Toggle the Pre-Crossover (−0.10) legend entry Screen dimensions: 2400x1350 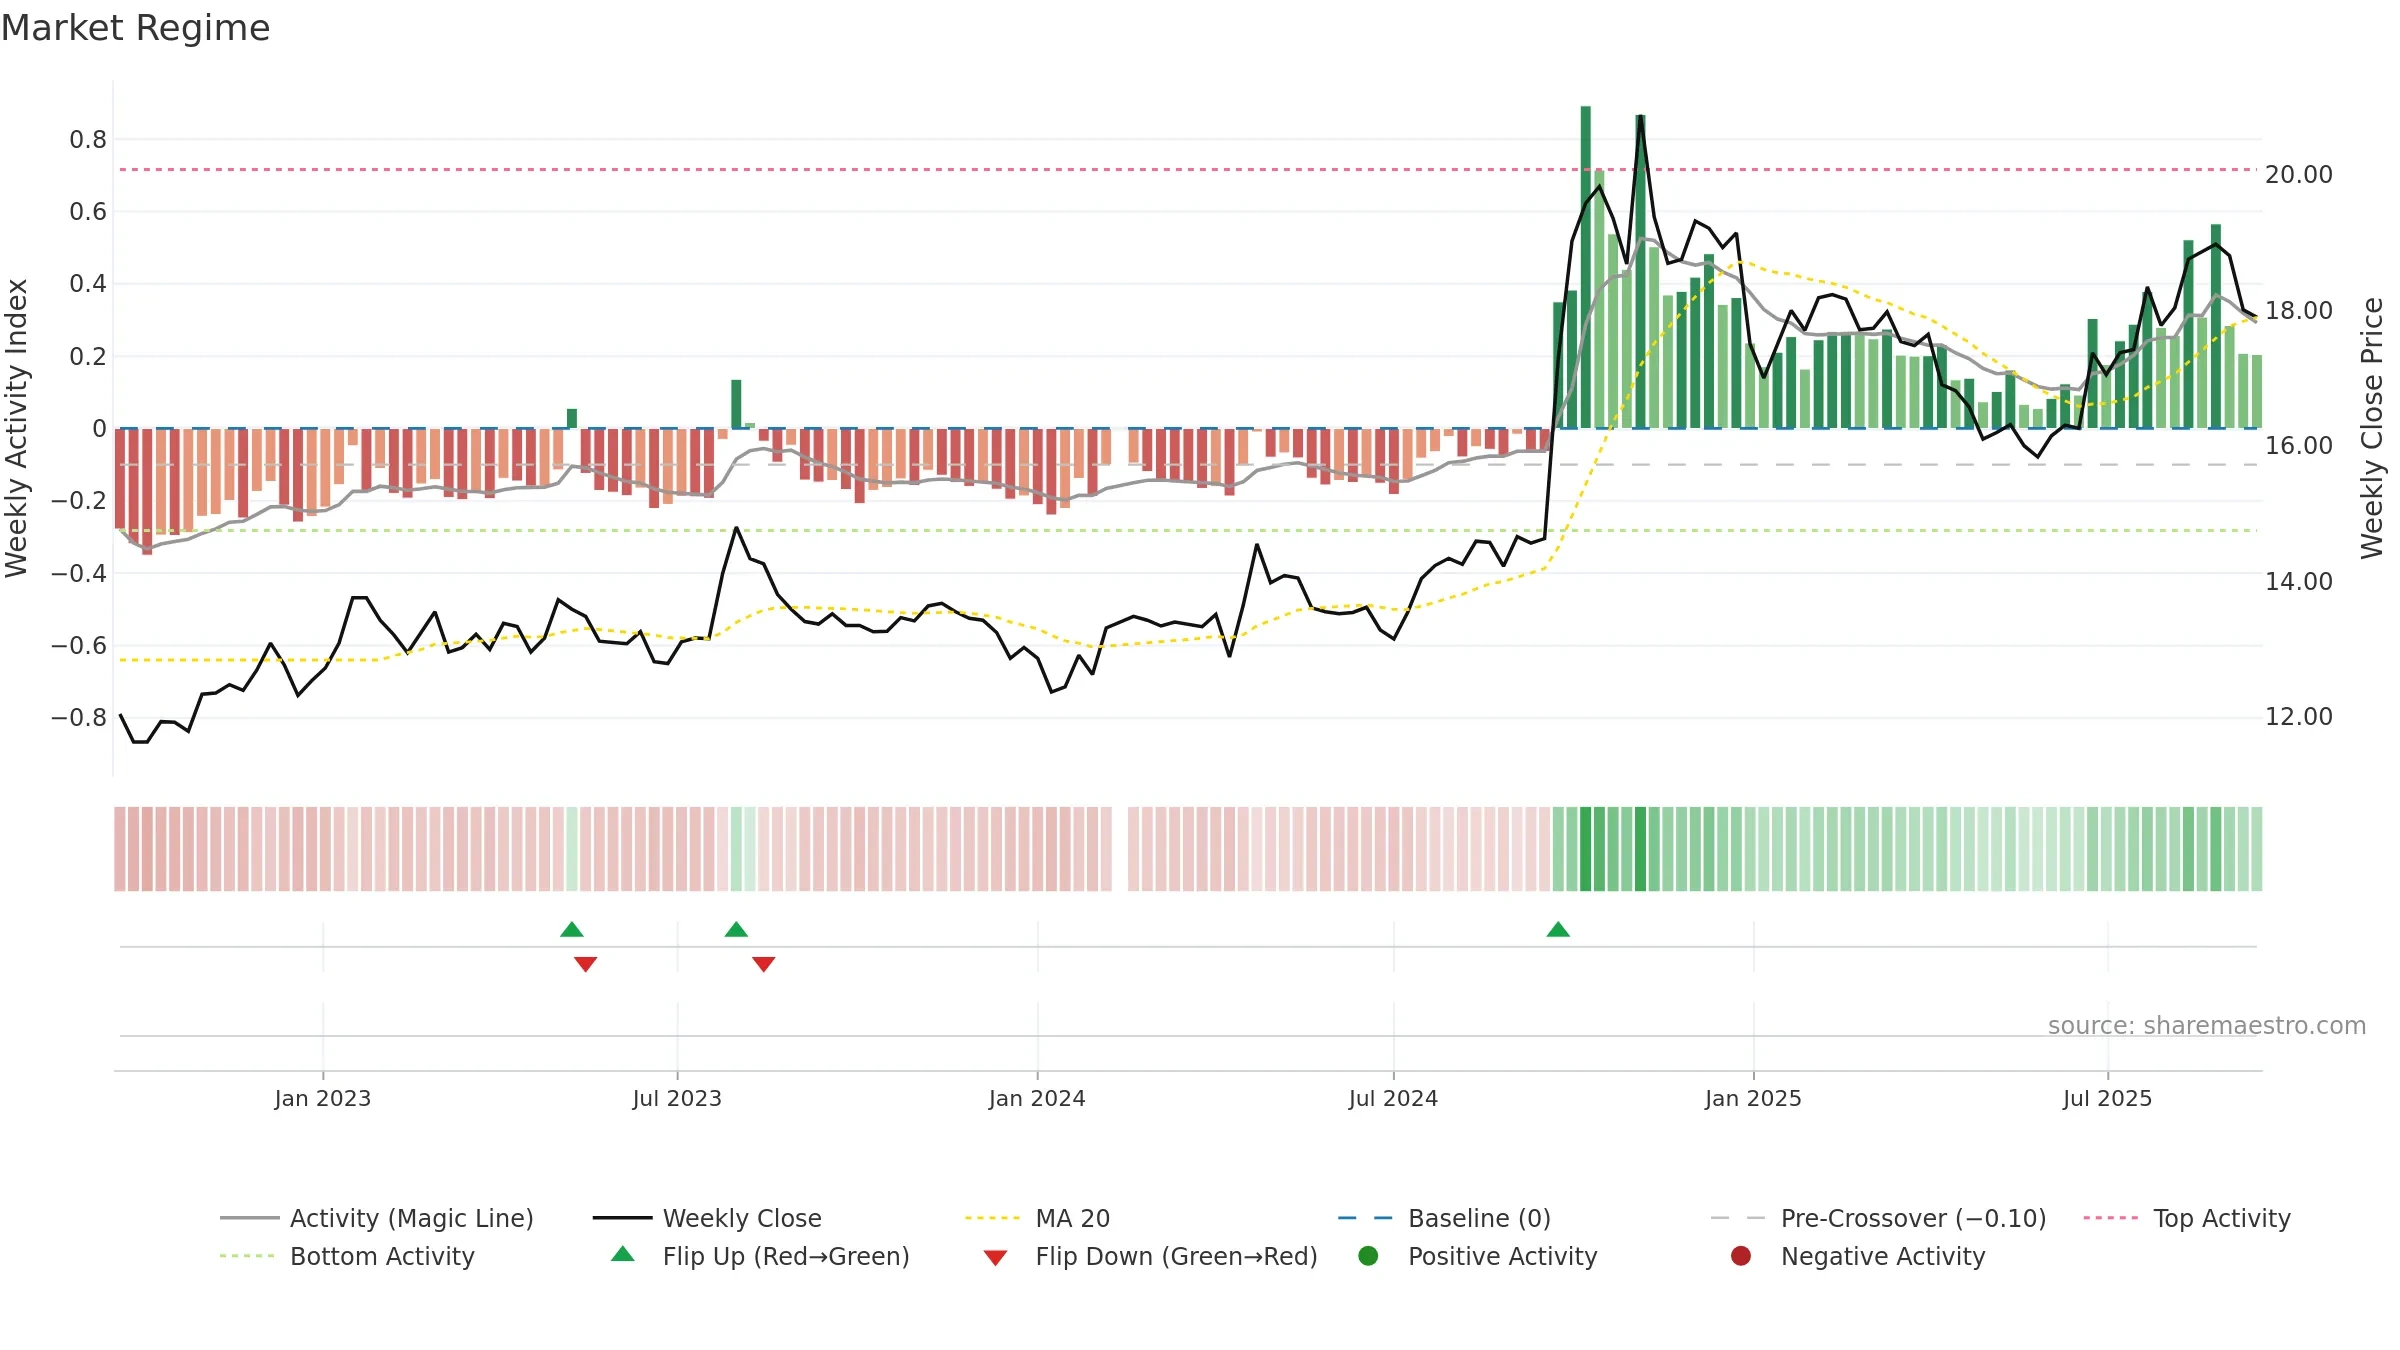click(1878, 1218)
